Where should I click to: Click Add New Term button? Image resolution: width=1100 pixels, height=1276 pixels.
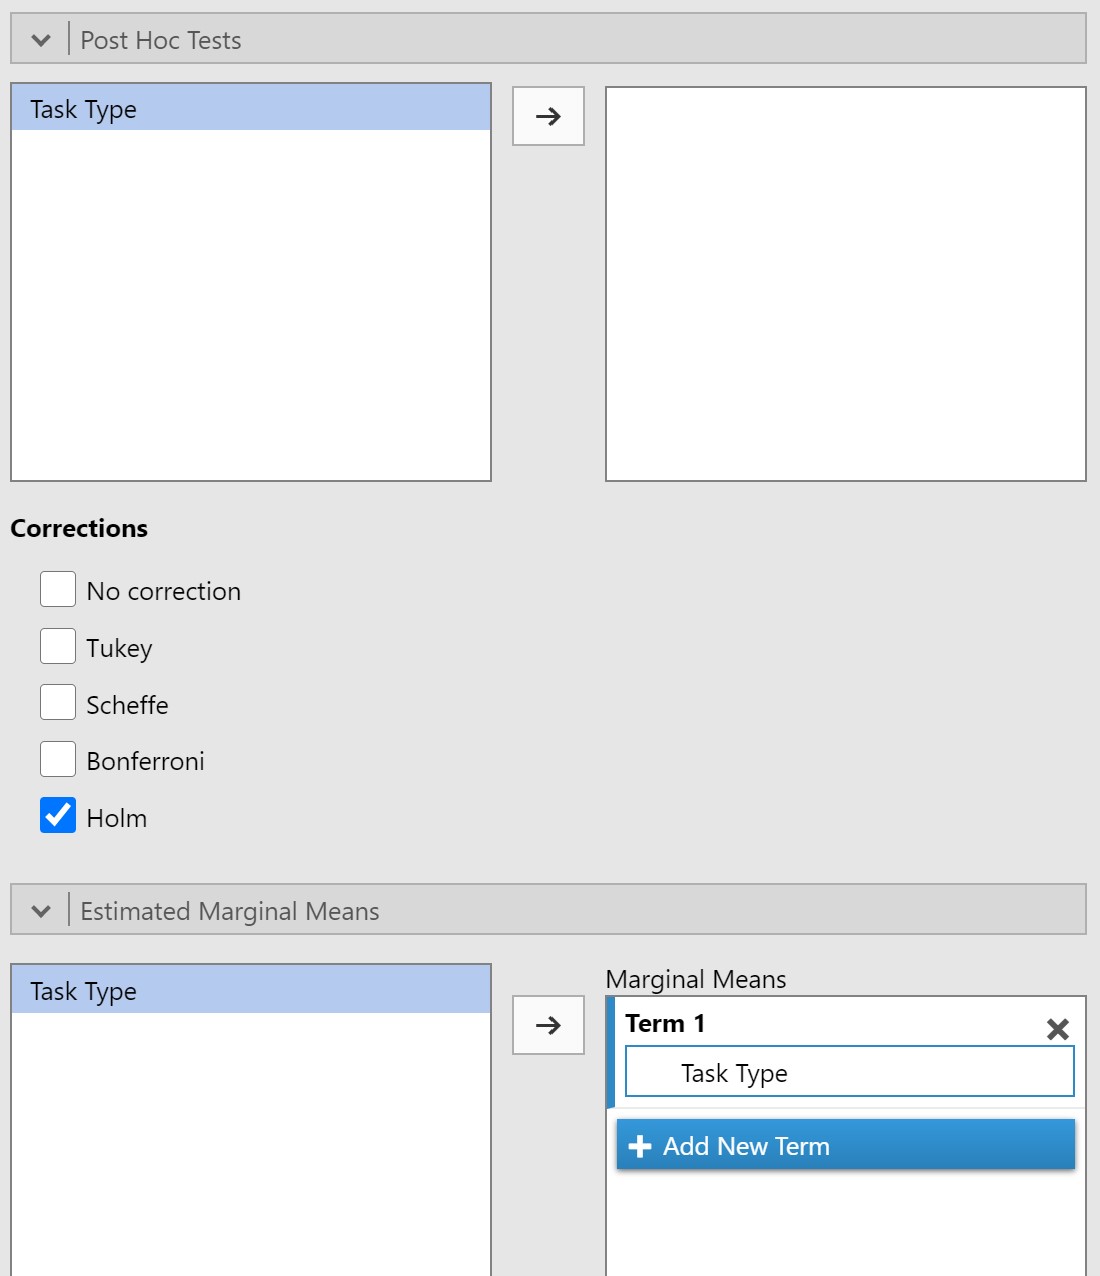pyautogui.click(x=846, y=1145)
